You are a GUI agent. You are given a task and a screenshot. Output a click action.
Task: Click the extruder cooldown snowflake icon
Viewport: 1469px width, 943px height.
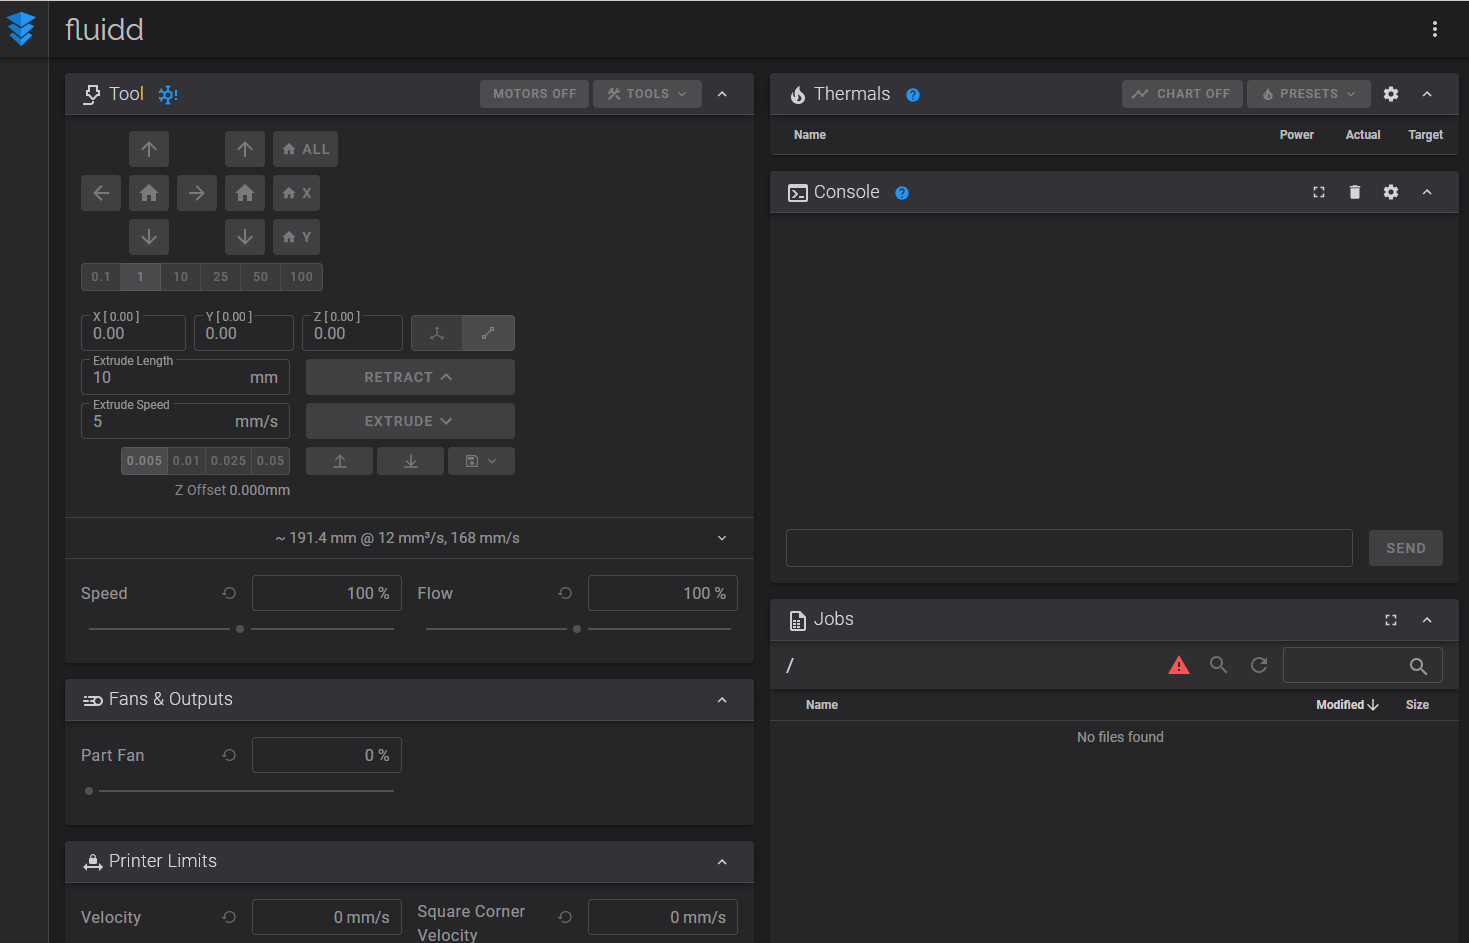[x=167, y=93]
